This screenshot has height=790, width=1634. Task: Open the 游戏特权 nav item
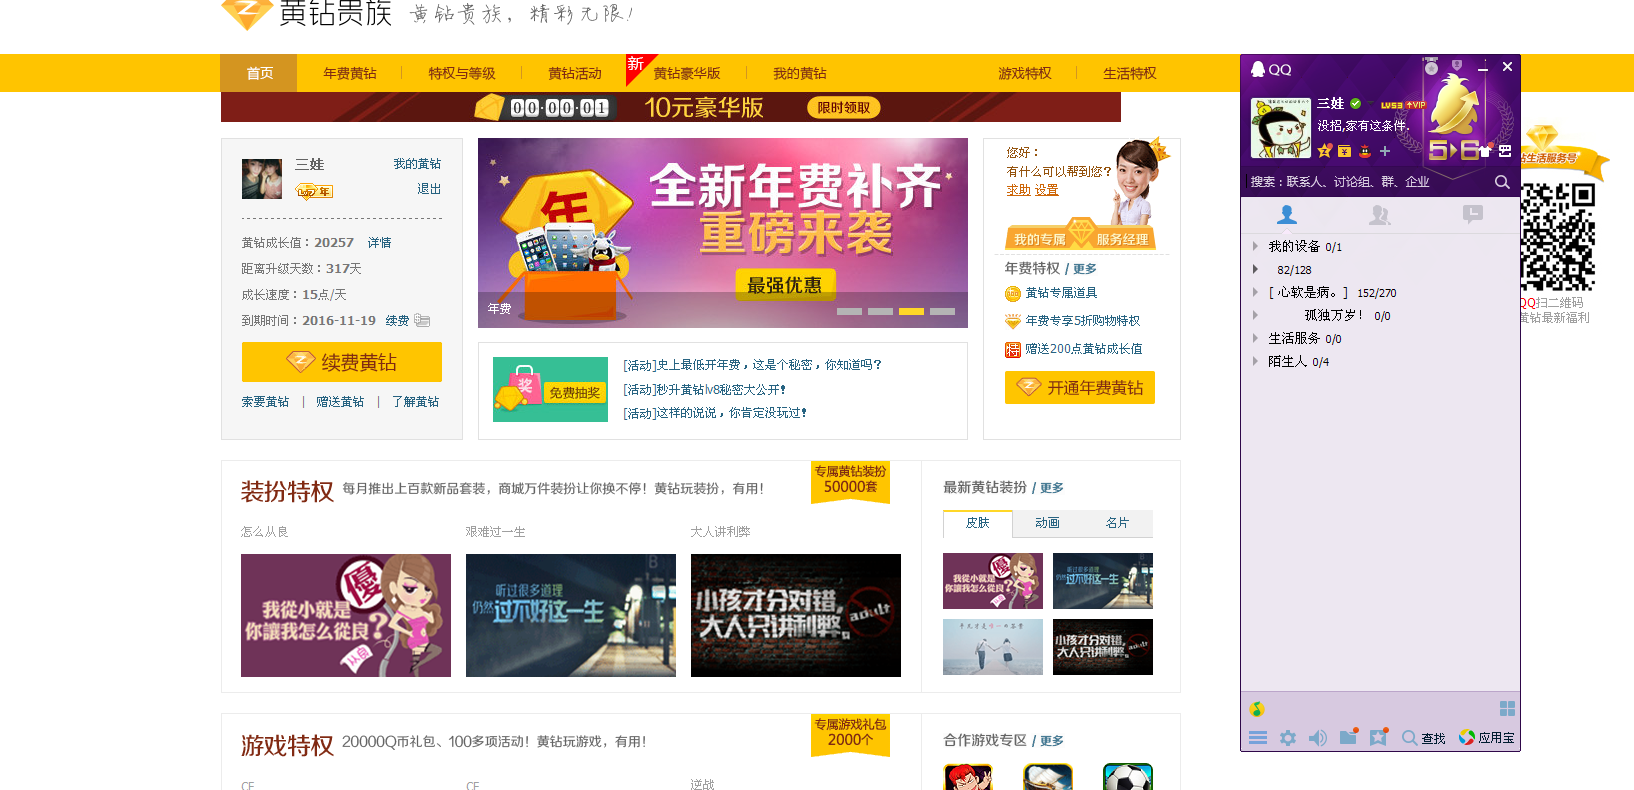(1025, 73)
